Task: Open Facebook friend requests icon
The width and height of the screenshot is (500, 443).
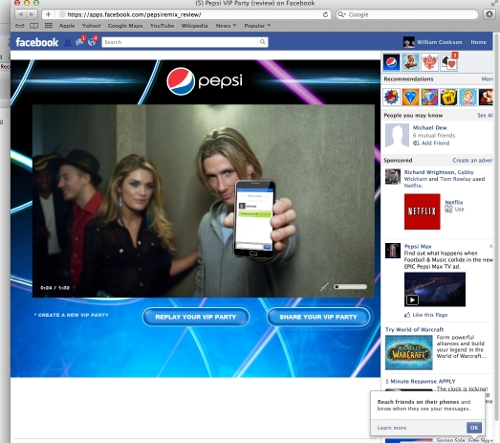Action: click(68, 42)
